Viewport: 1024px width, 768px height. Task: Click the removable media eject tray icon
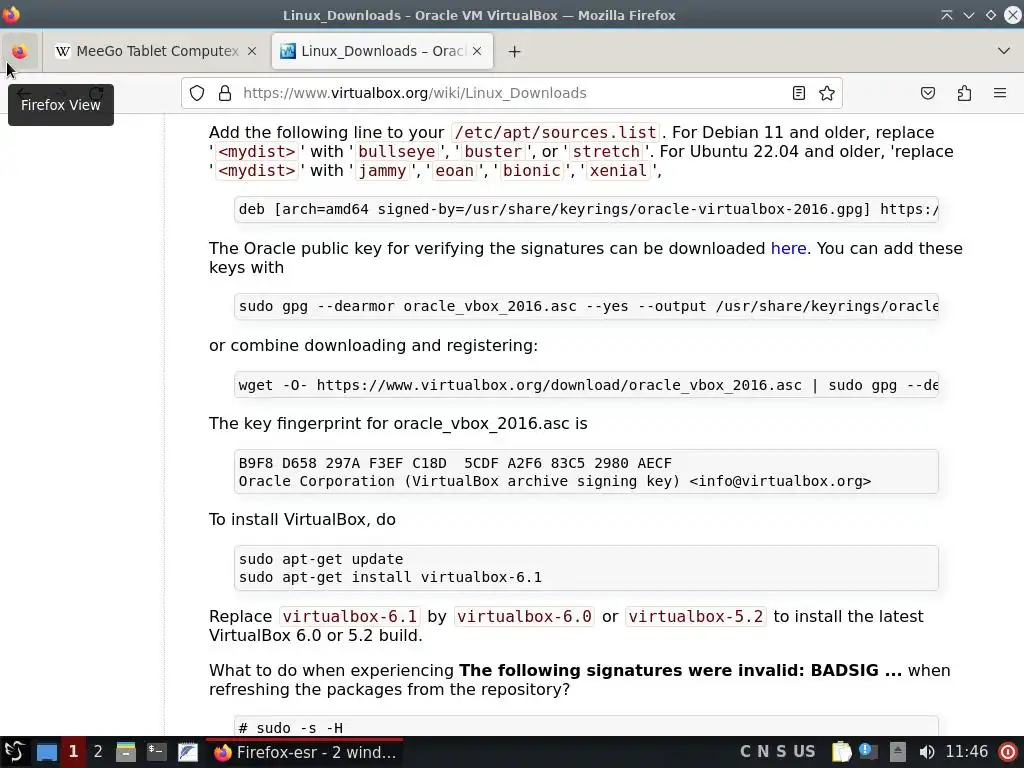point(897,752)
